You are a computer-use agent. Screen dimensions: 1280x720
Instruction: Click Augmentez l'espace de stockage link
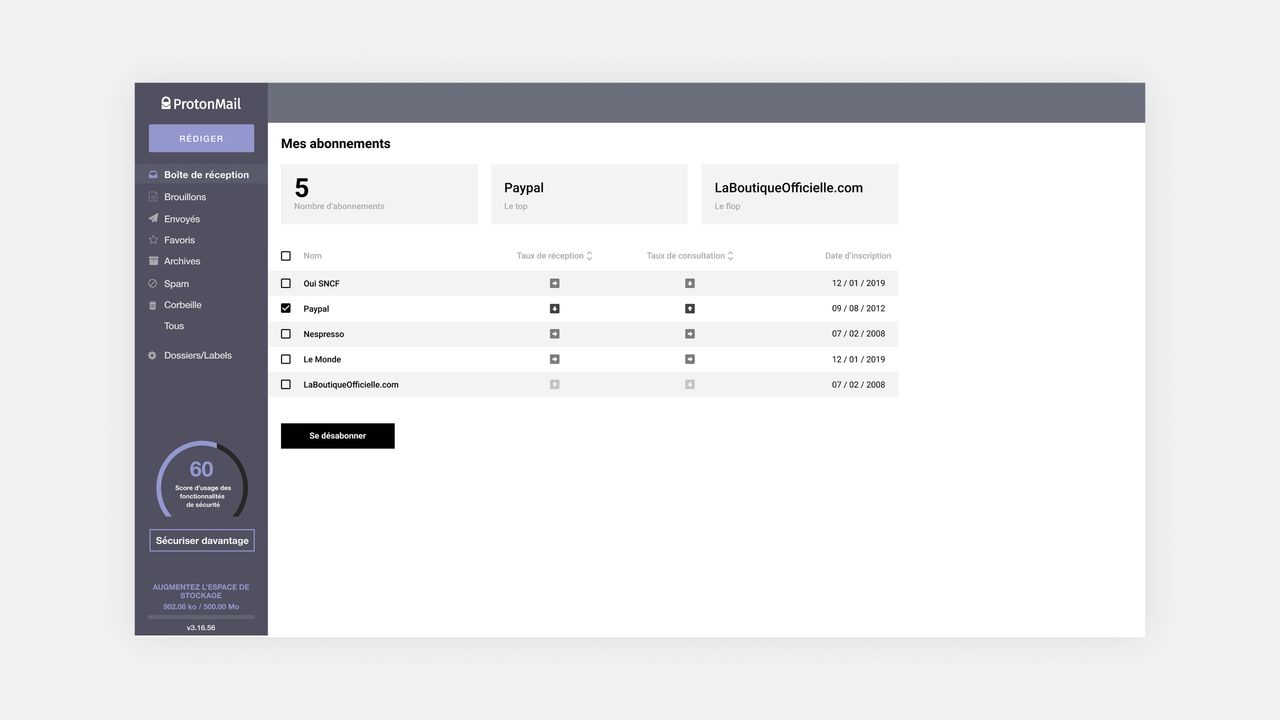tap(201, 591)
